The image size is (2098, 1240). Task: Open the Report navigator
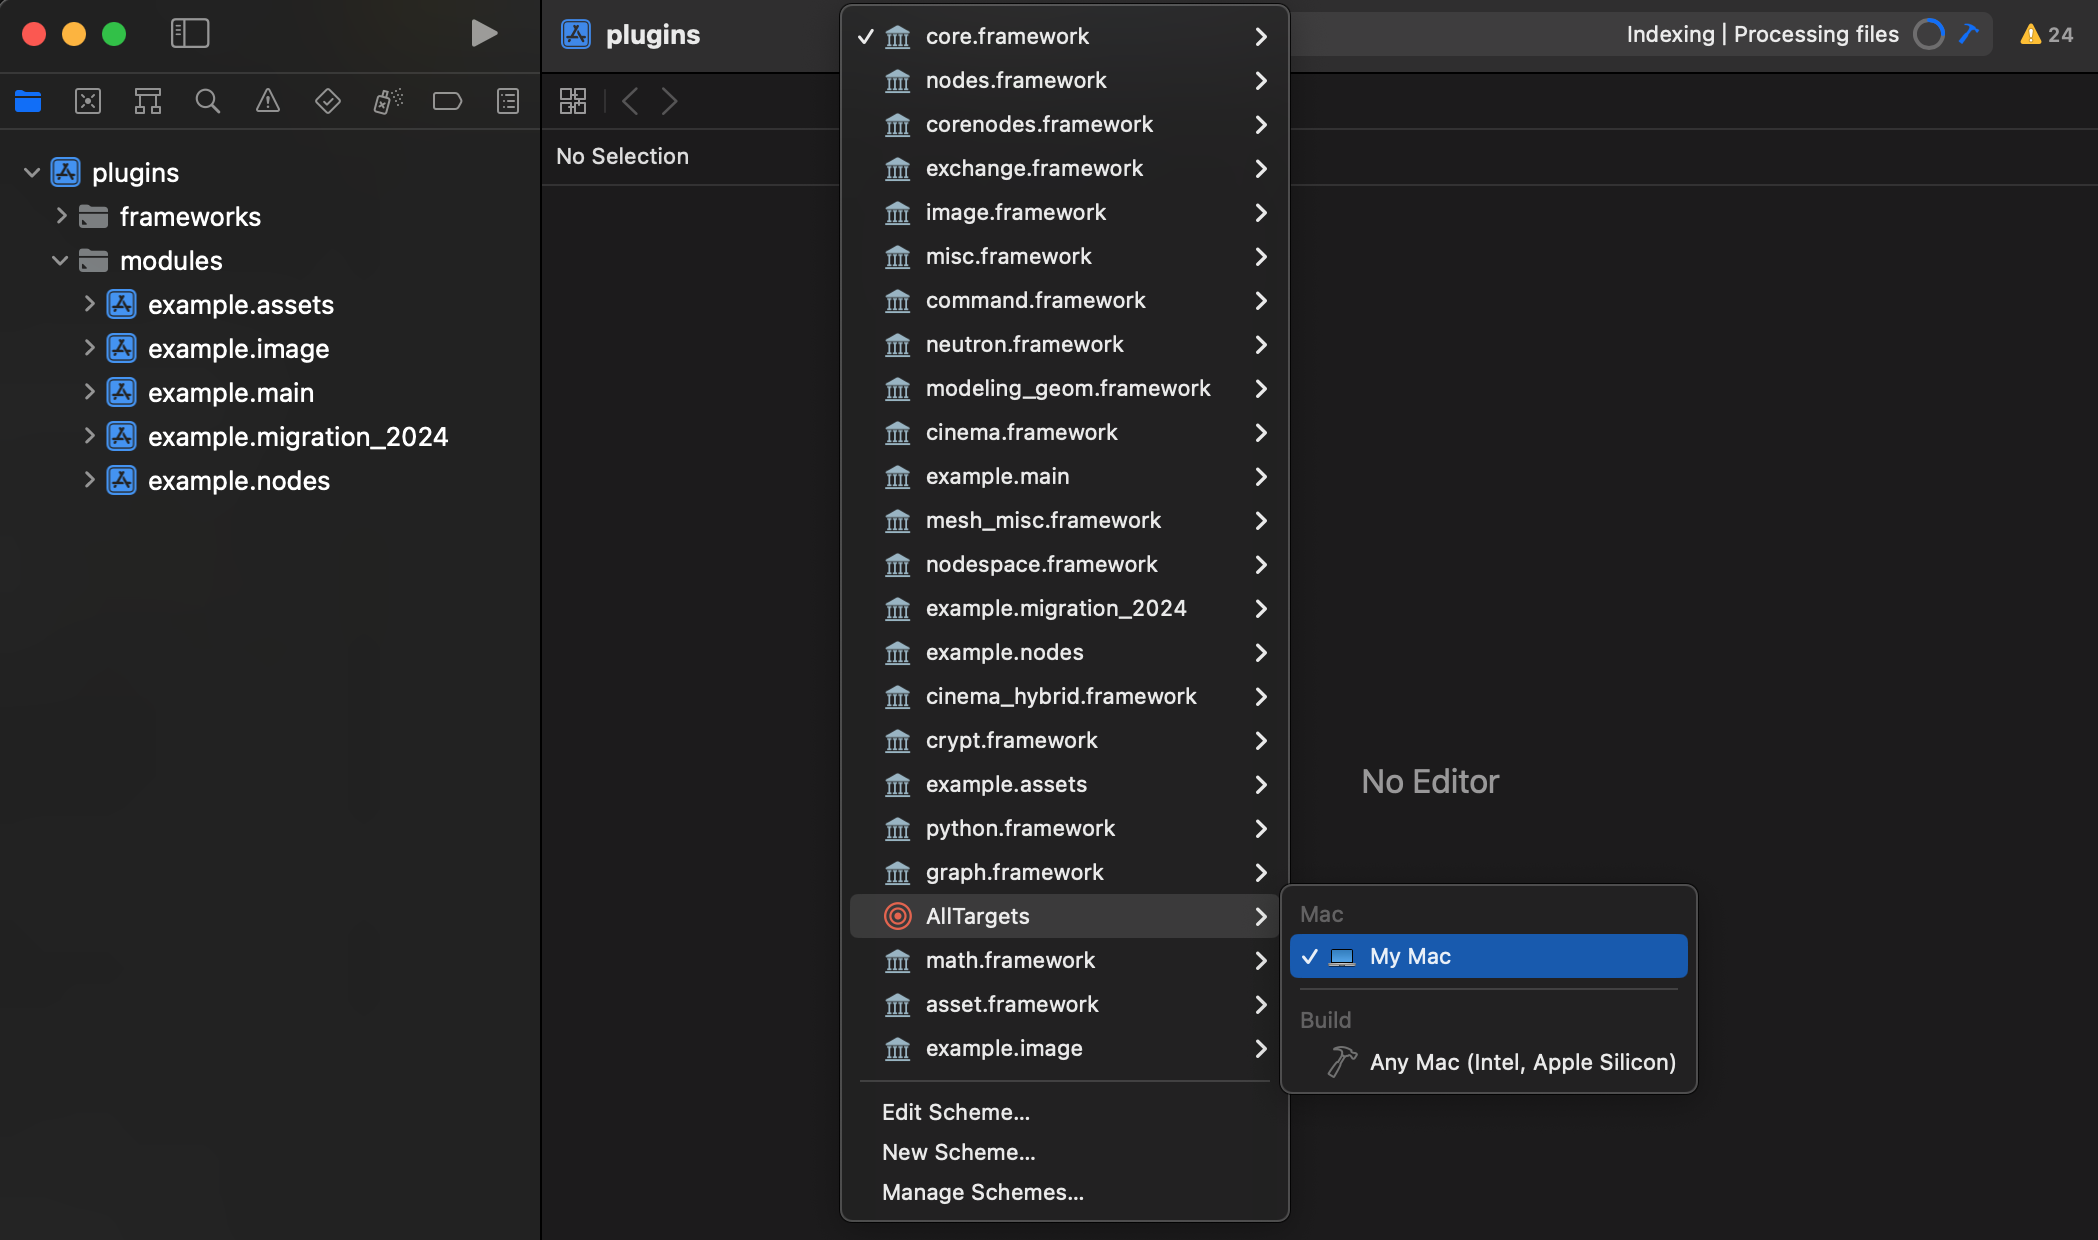pyautogui.click(x=508, y=101)
